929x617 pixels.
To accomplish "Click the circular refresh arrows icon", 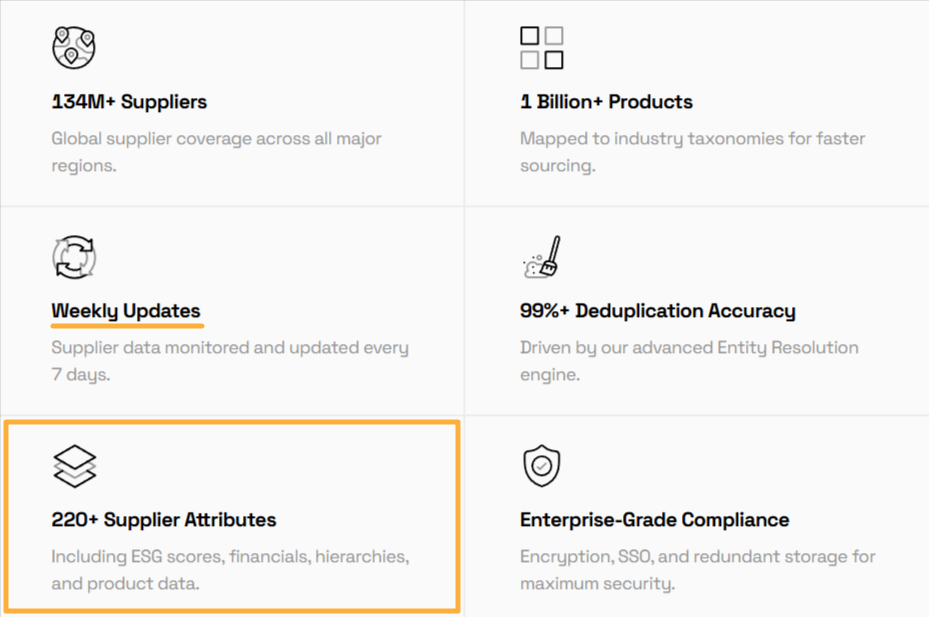I will 73,257.
